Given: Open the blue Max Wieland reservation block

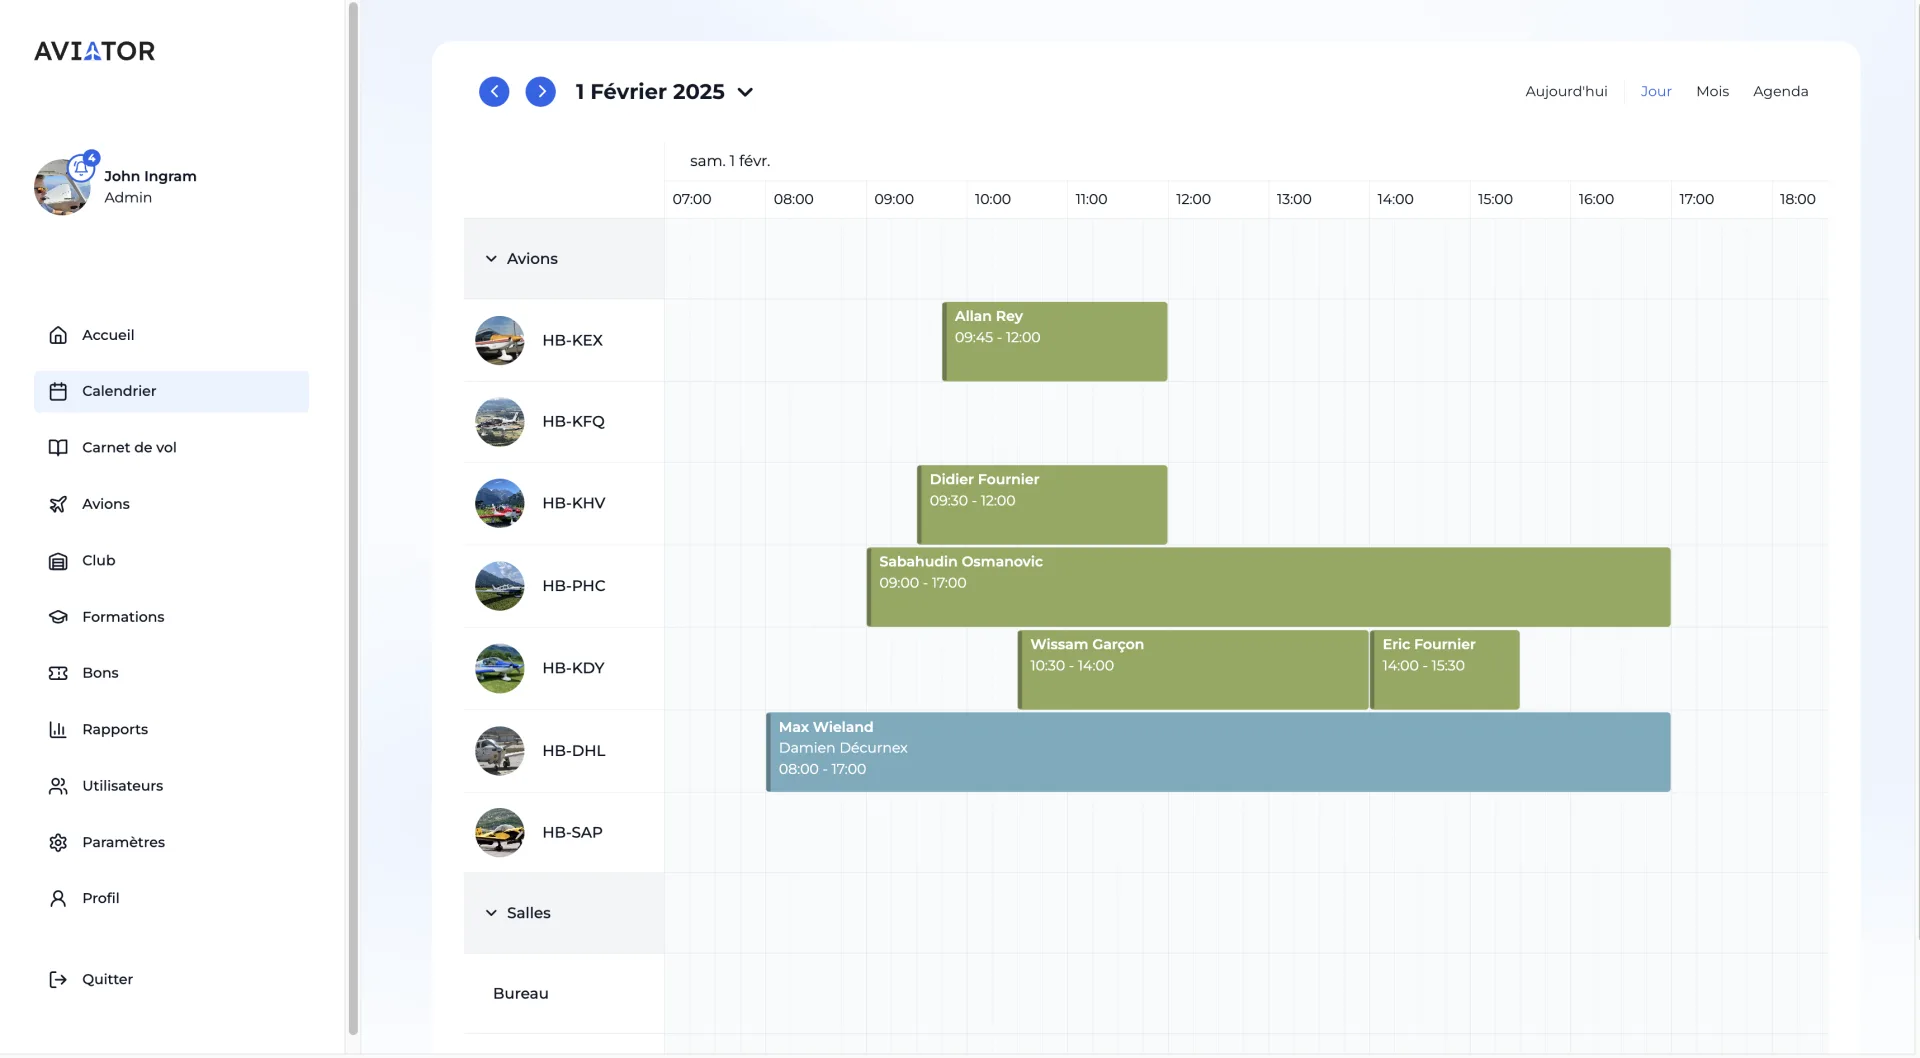Looking at the screenshot, I should (1218, 752).
